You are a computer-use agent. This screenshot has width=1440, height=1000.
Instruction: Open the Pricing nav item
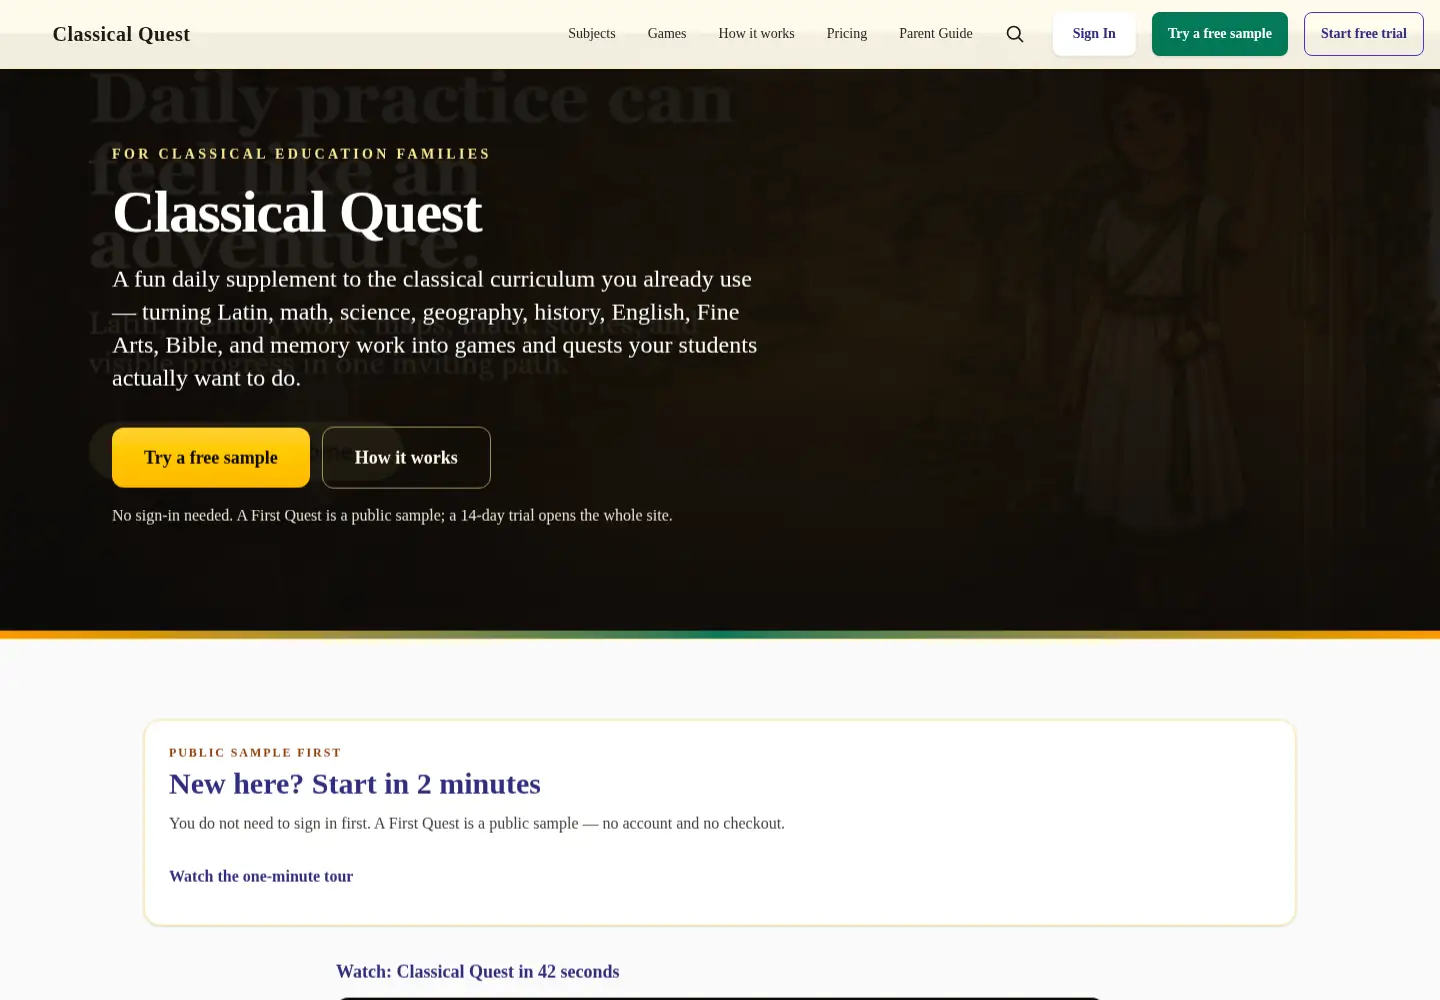coord(847,34)
